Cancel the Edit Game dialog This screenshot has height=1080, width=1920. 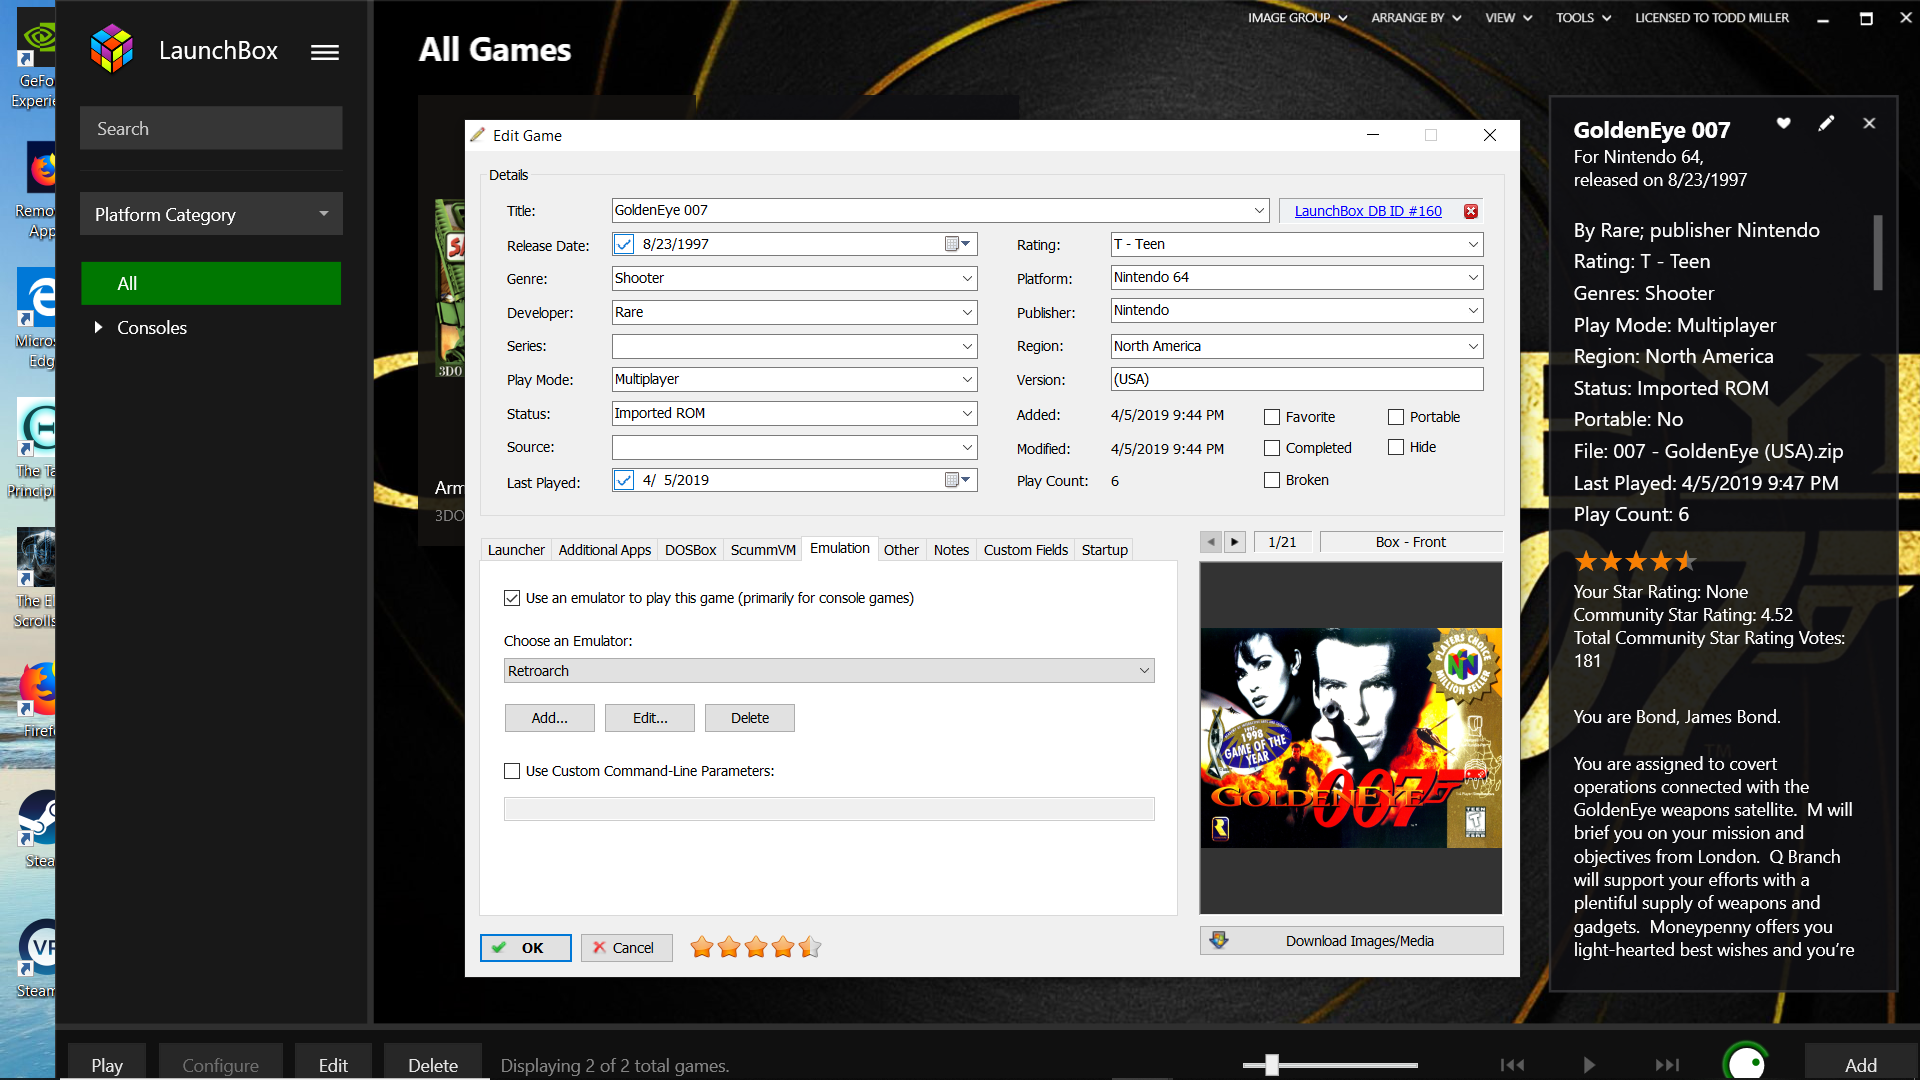click(627, 948)
